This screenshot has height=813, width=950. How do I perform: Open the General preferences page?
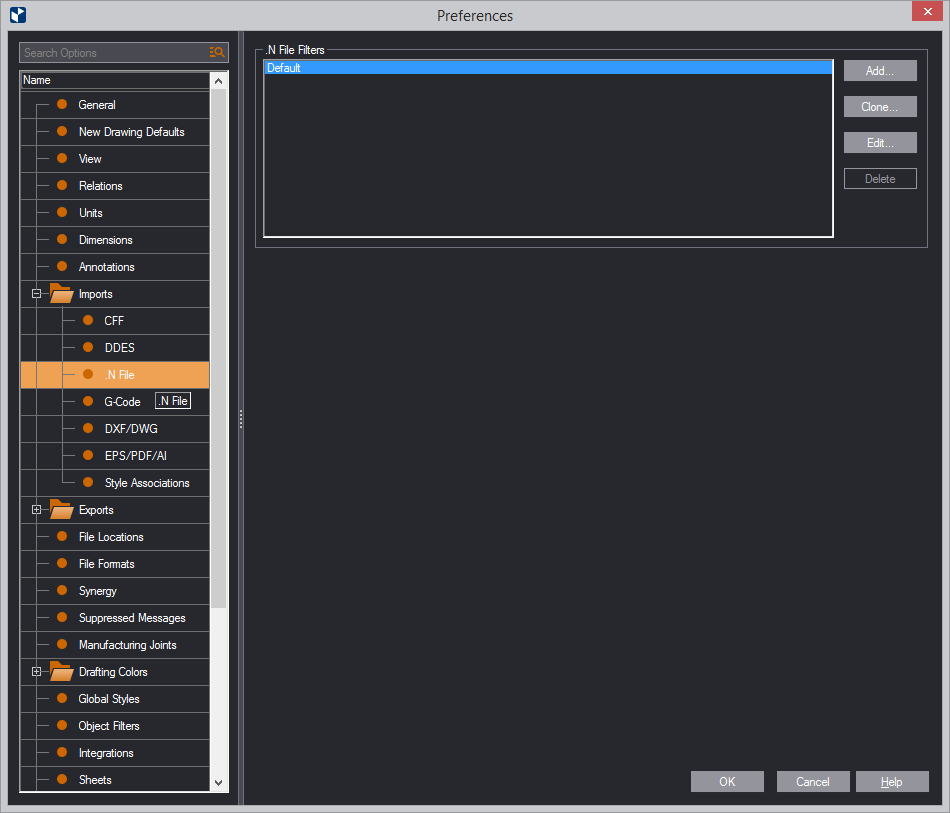[x=97, y=105]
